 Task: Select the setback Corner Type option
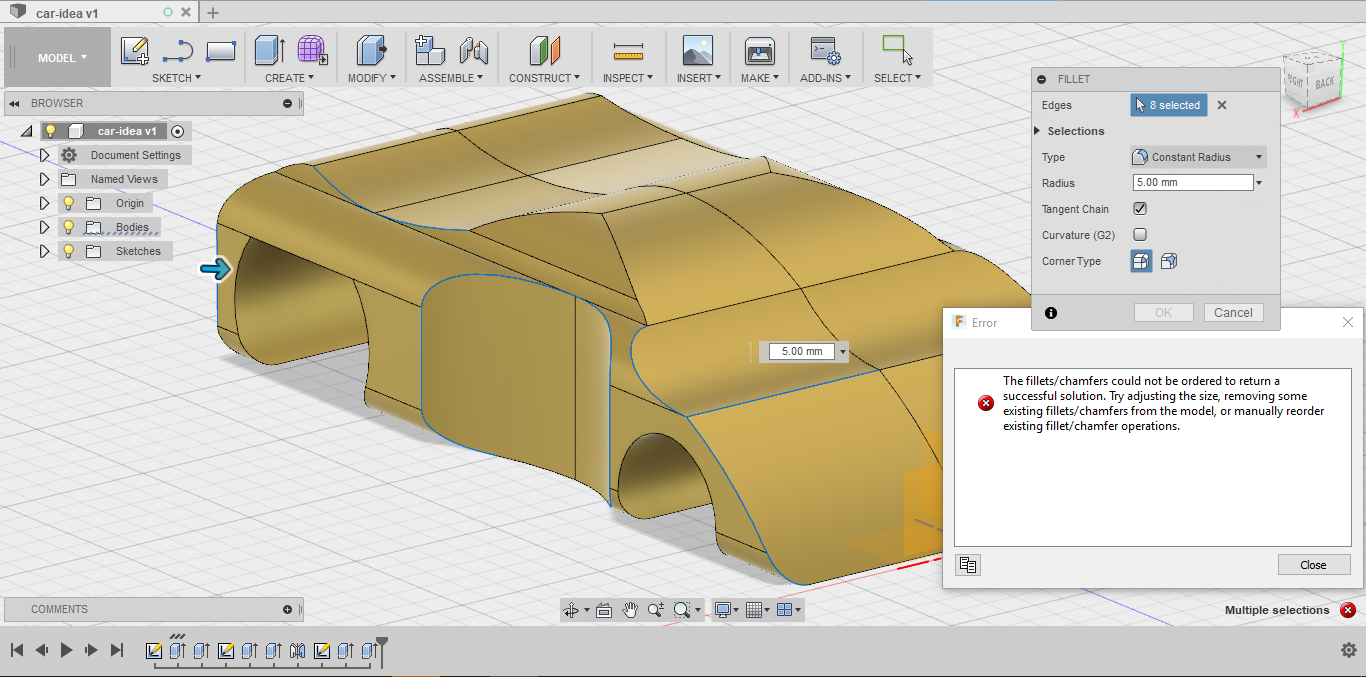click(1168, 261)
